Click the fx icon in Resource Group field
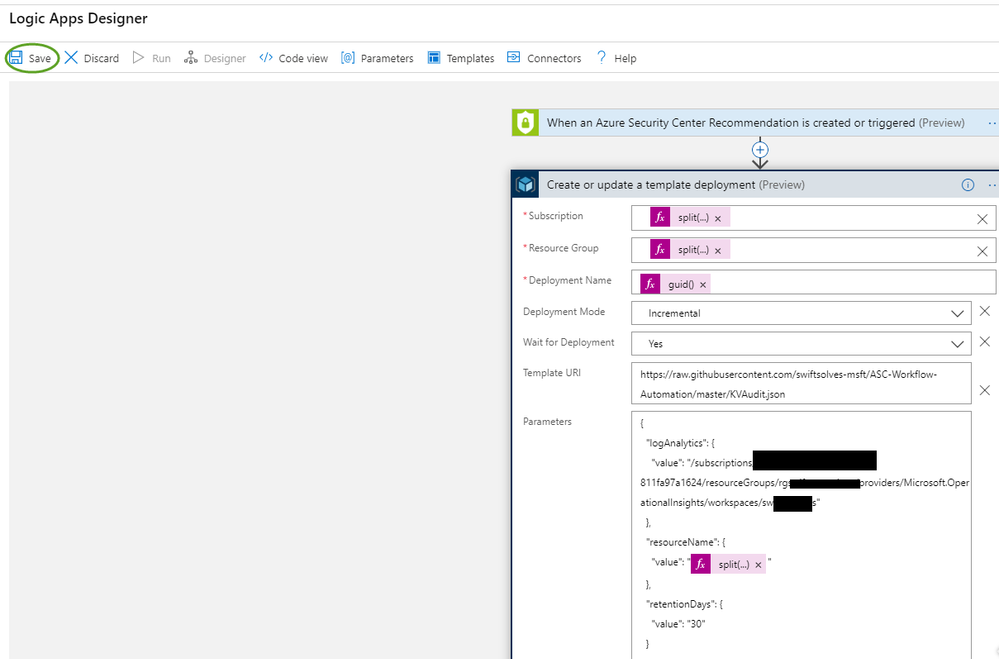 [x=660, y=250]
